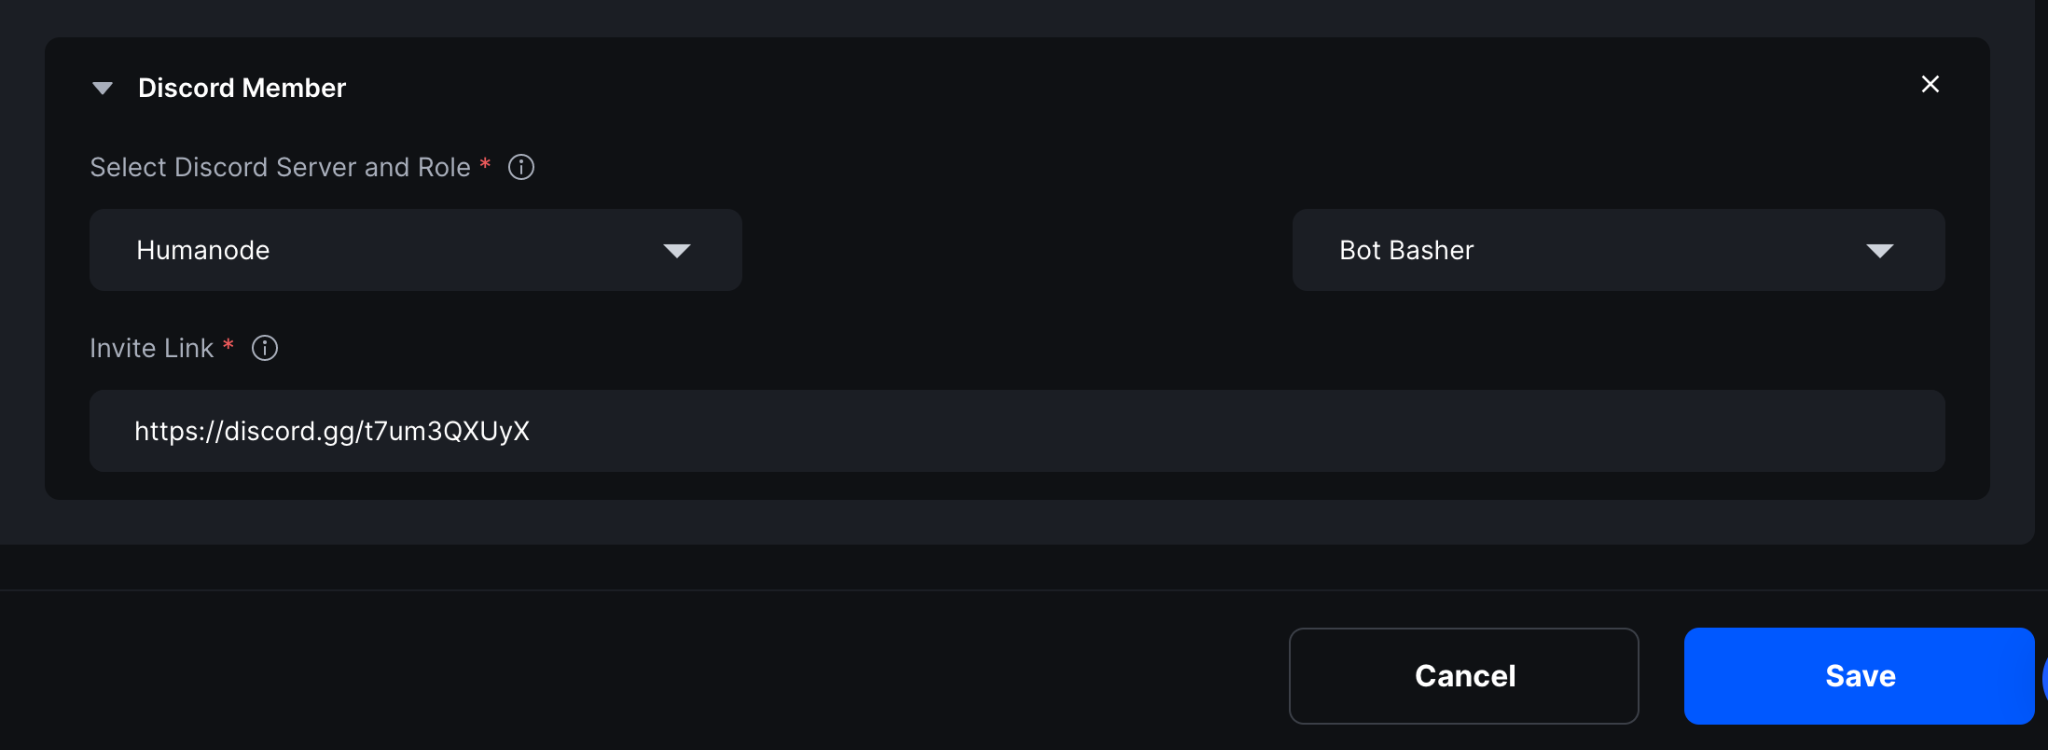Click the Select Discord Server and Role label
2048x750 pixels.
pyautogui.click(x=280, y=167)
